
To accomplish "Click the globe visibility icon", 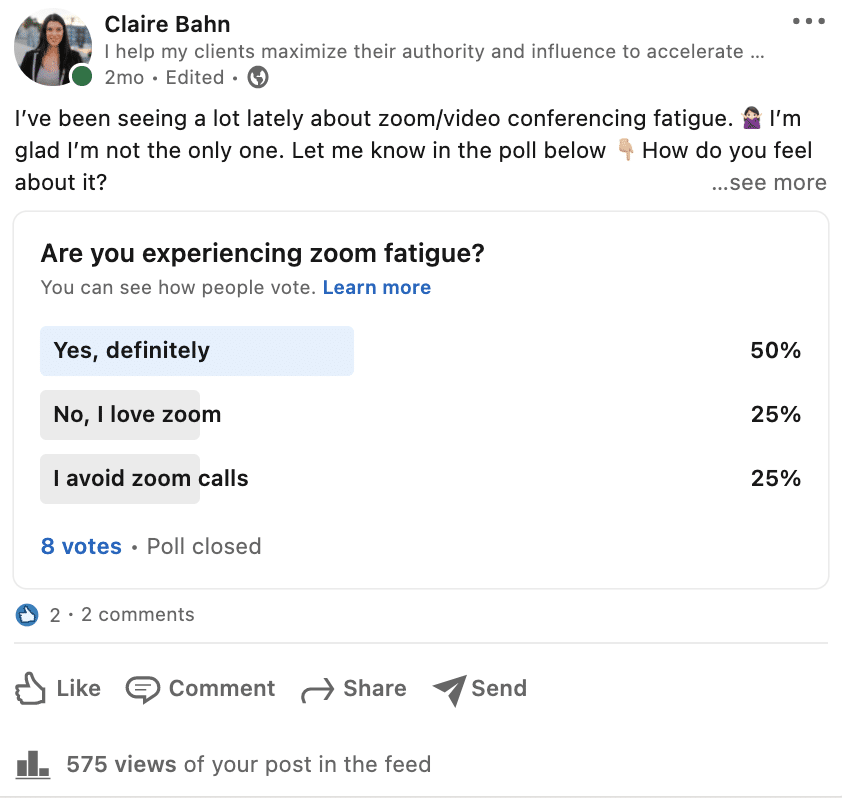I will [258, 77].
